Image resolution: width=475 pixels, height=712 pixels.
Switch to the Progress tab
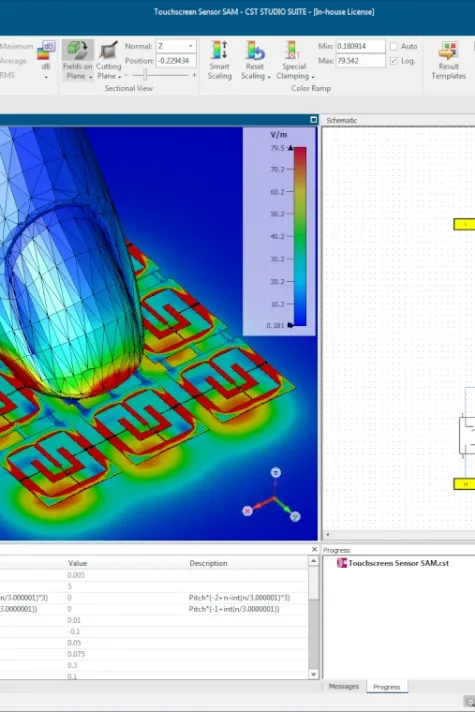click(386, 687)
